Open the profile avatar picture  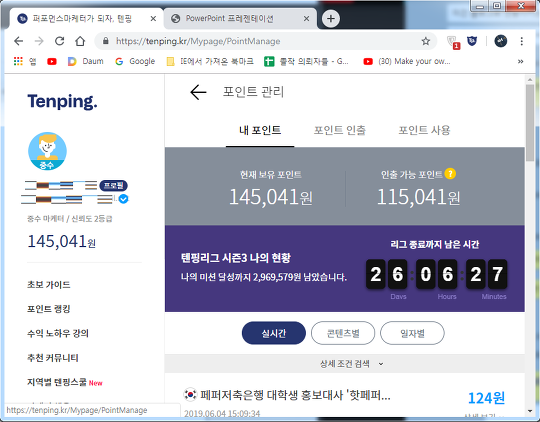[x=47, y=151]
